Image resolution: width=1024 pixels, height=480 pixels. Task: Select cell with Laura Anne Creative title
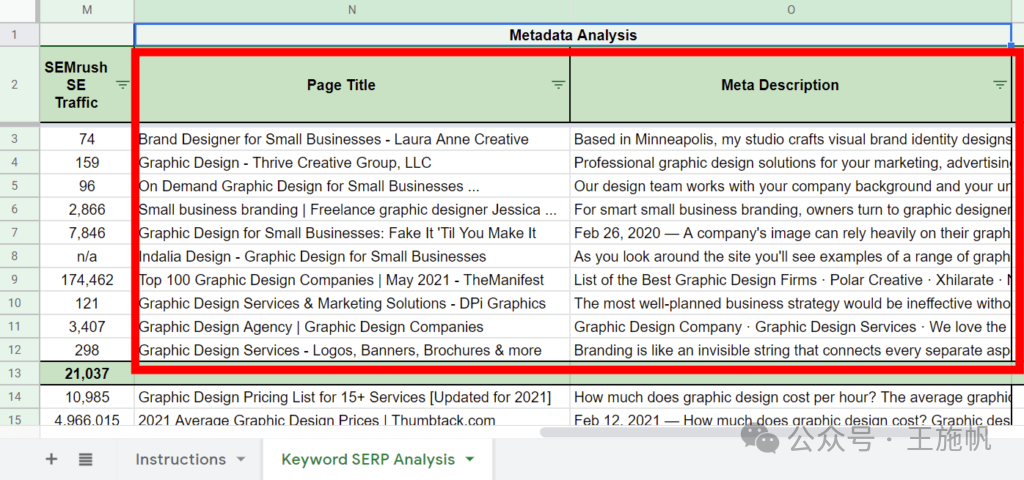point(352,139)
